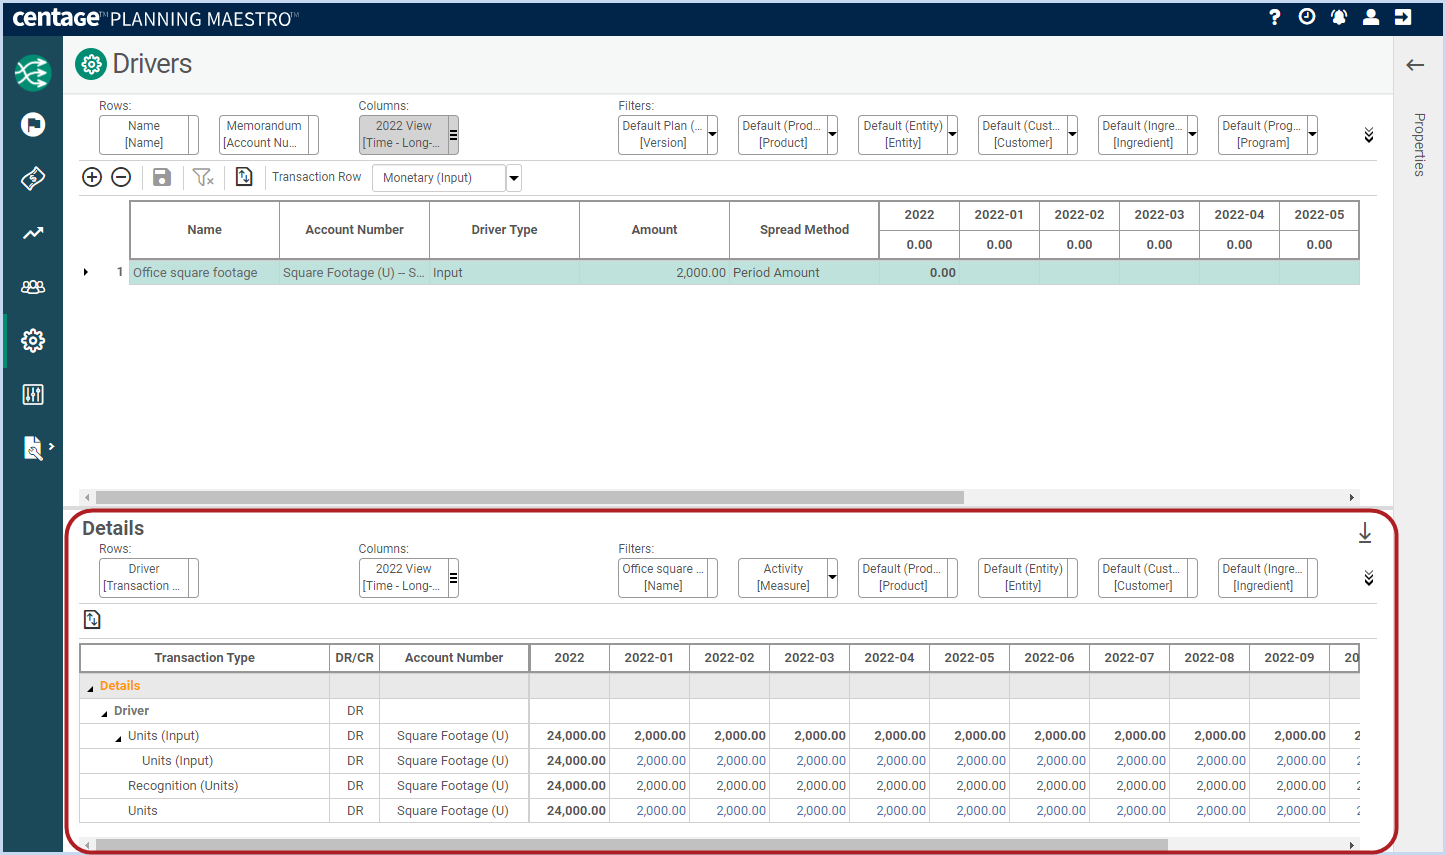The image size is (1446, 855).
Task: Click the sidebar flag icon
Action: (33, 125)
